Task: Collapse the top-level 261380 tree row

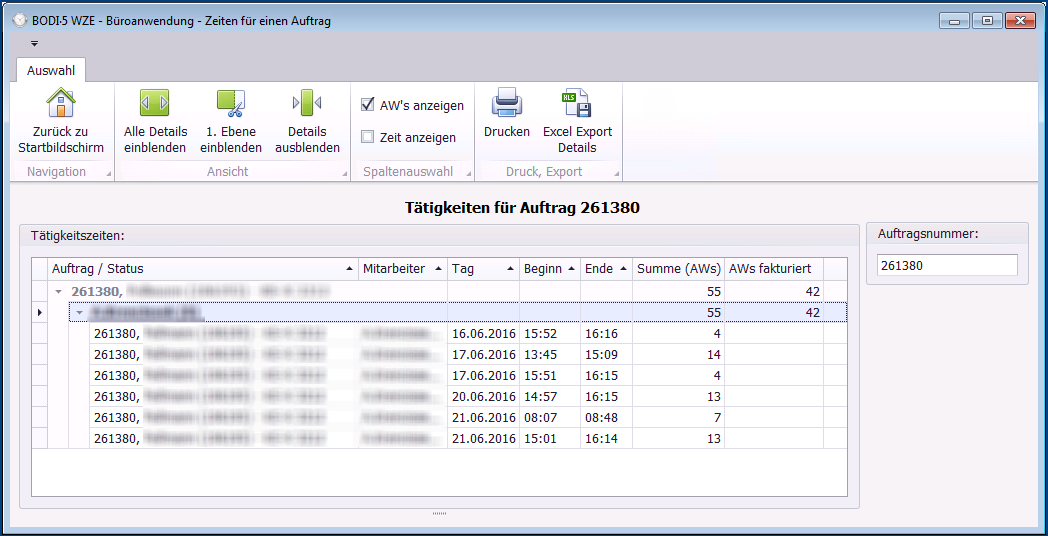Action: coord(59,292)
